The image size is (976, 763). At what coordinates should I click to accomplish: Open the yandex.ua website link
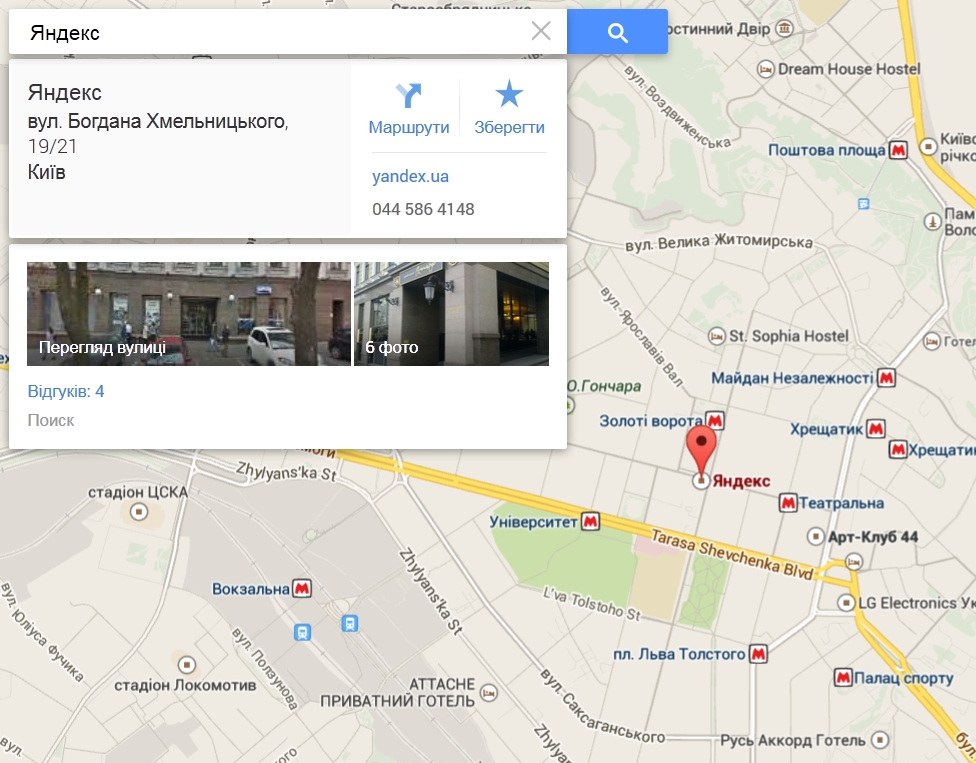[410, 177]
